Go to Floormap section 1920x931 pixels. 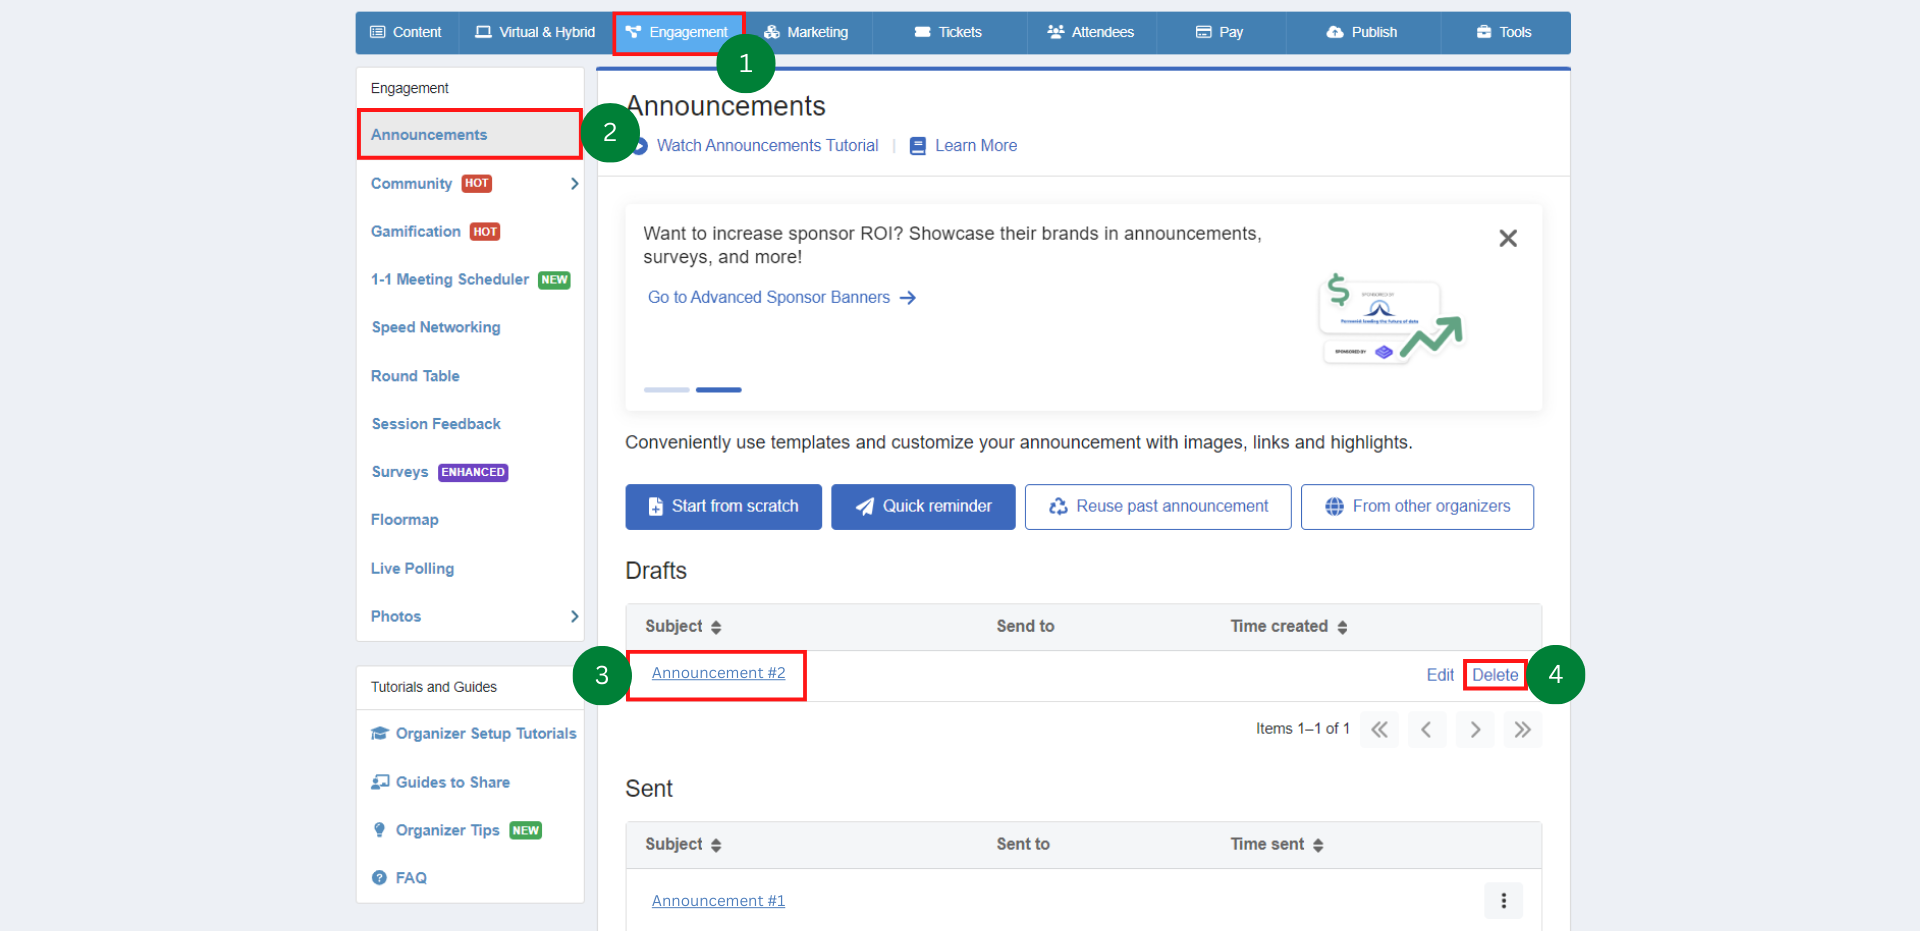point(405,520)
